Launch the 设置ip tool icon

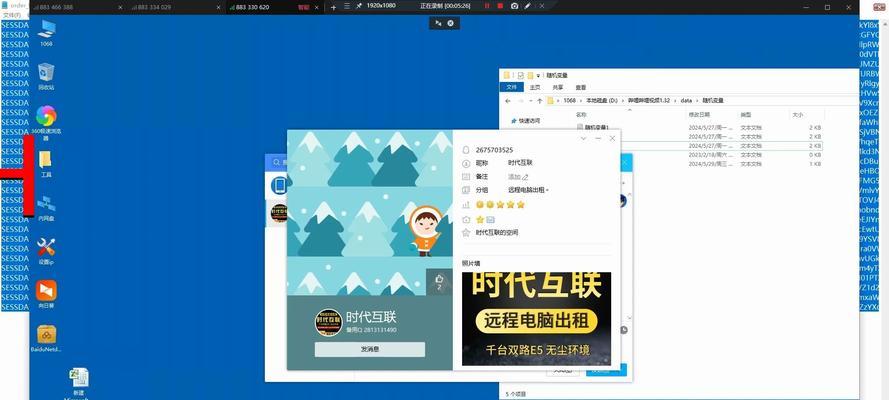(x=46, y=251)
